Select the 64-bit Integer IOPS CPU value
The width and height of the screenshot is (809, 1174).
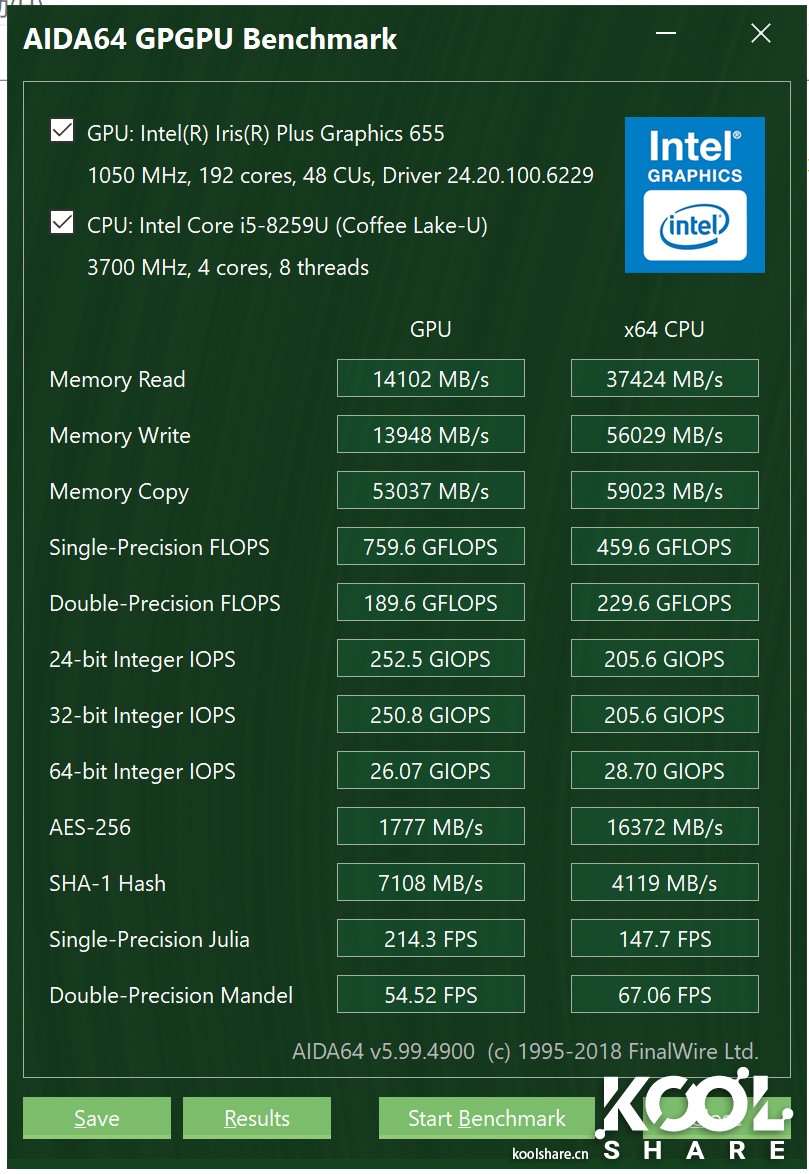coord(664,770)
